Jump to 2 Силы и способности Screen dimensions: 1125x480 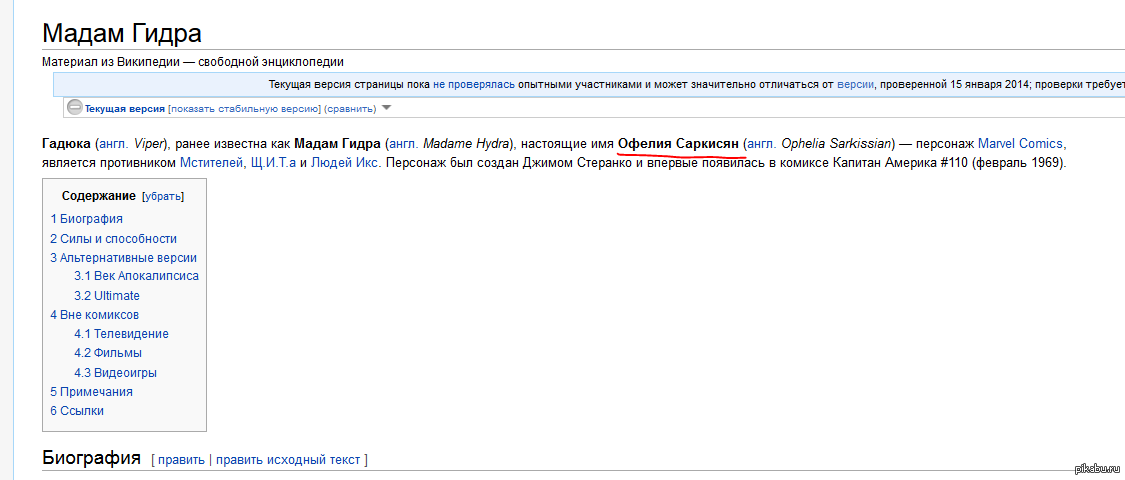click(x=113, y=239)
